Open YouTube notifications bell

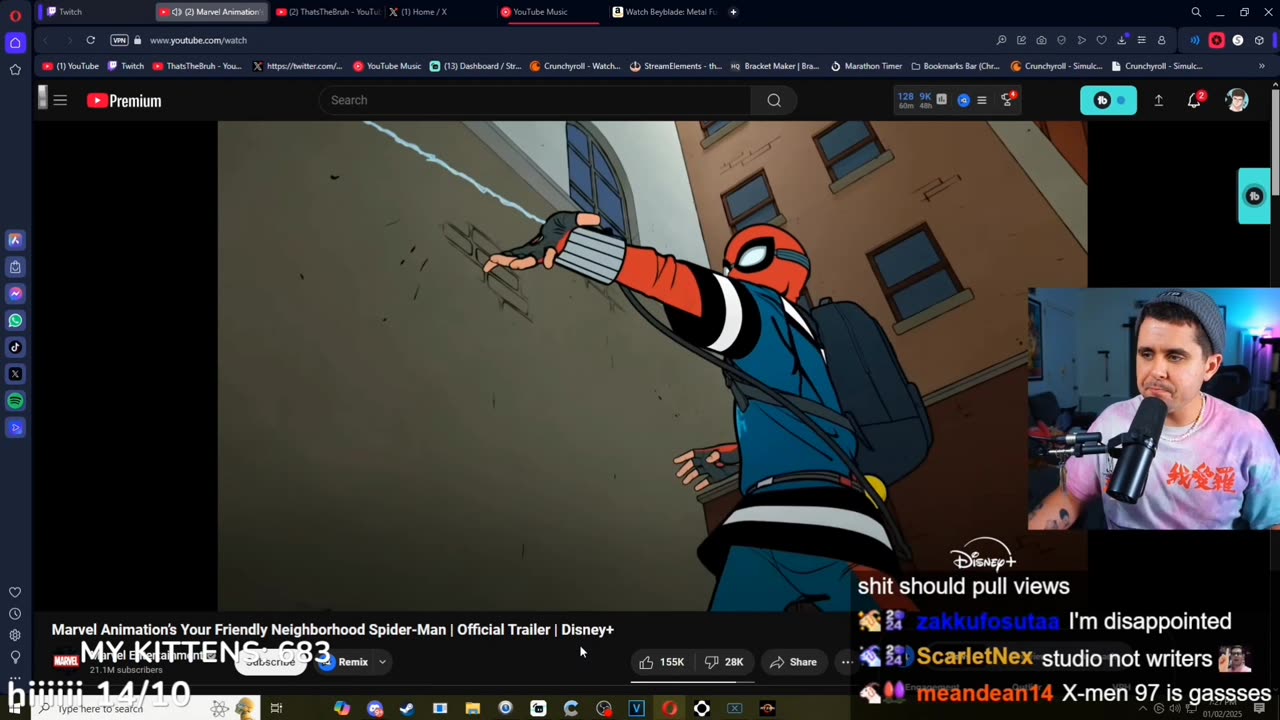[x=1194, y=100]
